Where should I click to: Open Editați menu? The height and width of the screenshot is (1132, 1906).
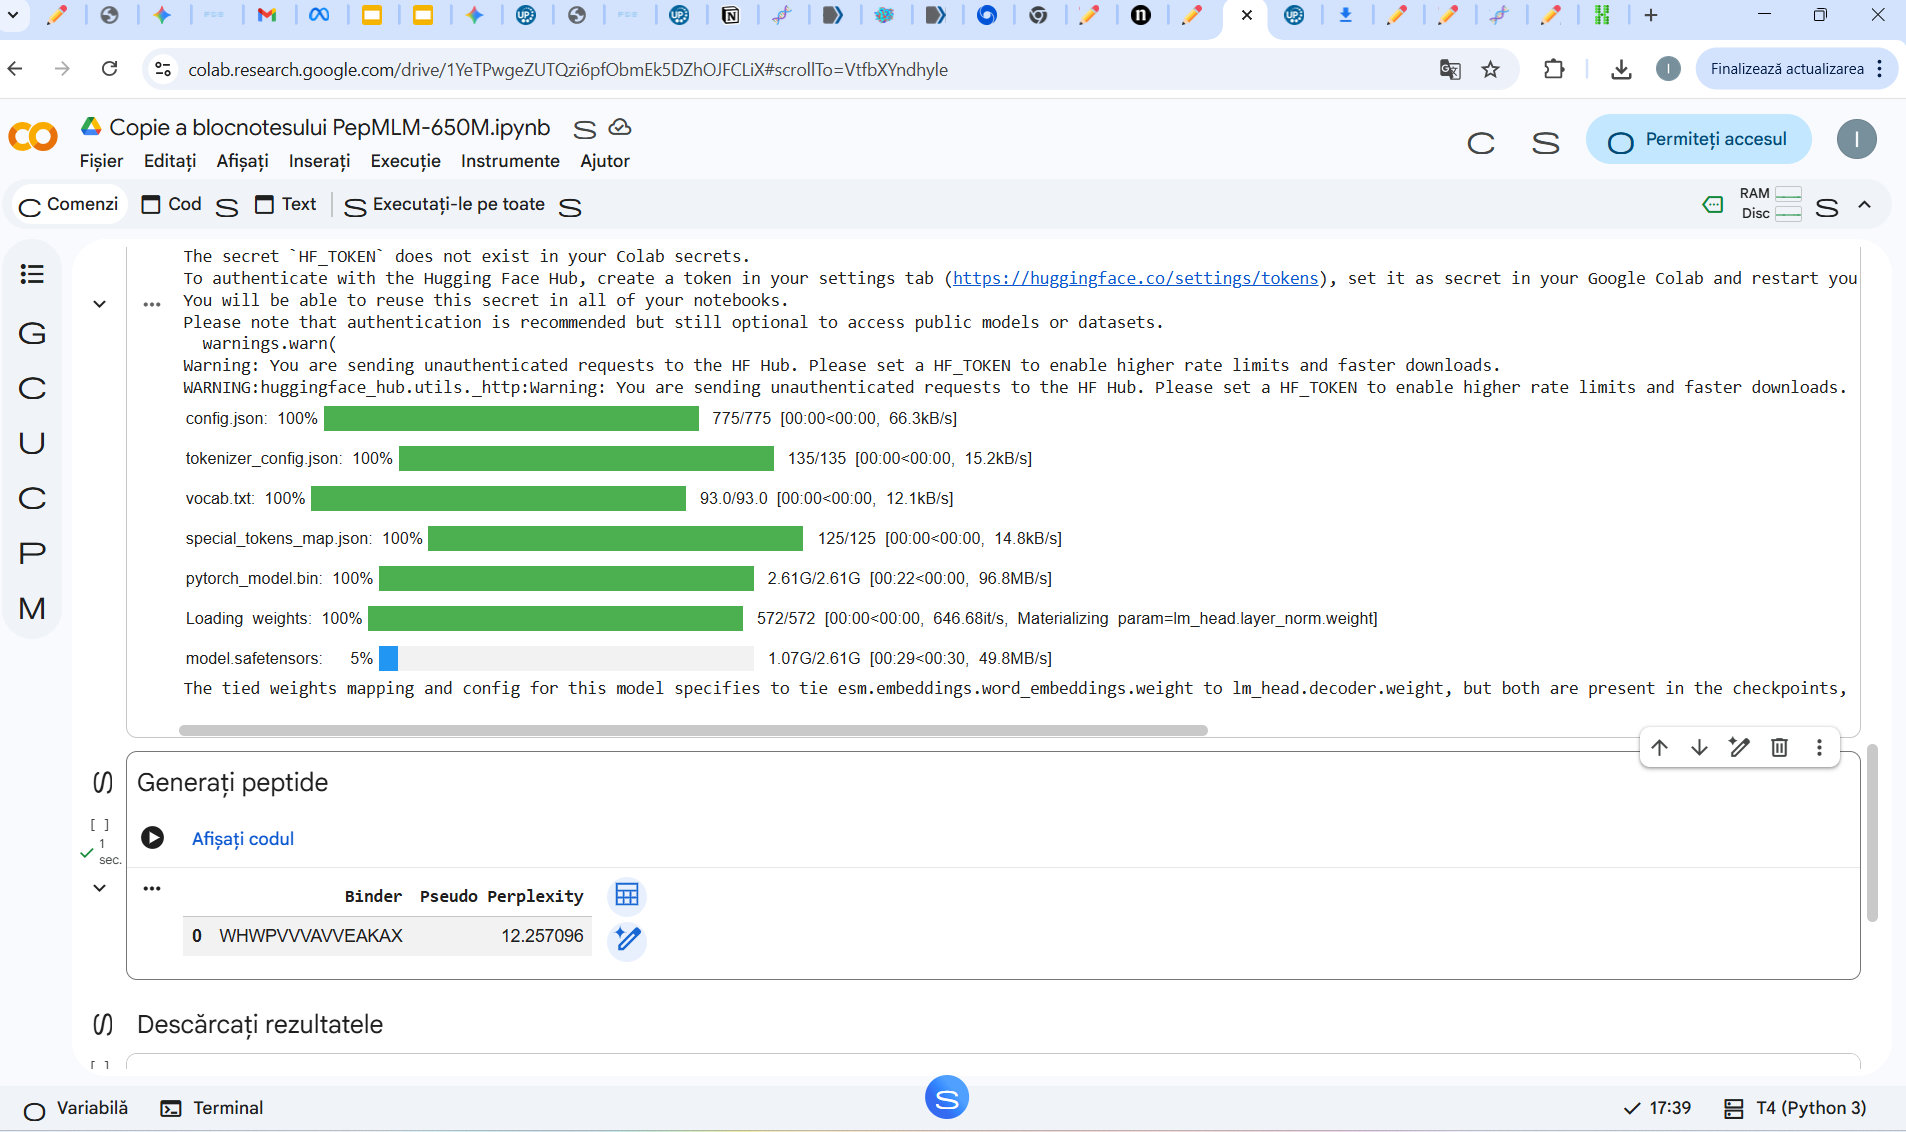click(170, 161)
